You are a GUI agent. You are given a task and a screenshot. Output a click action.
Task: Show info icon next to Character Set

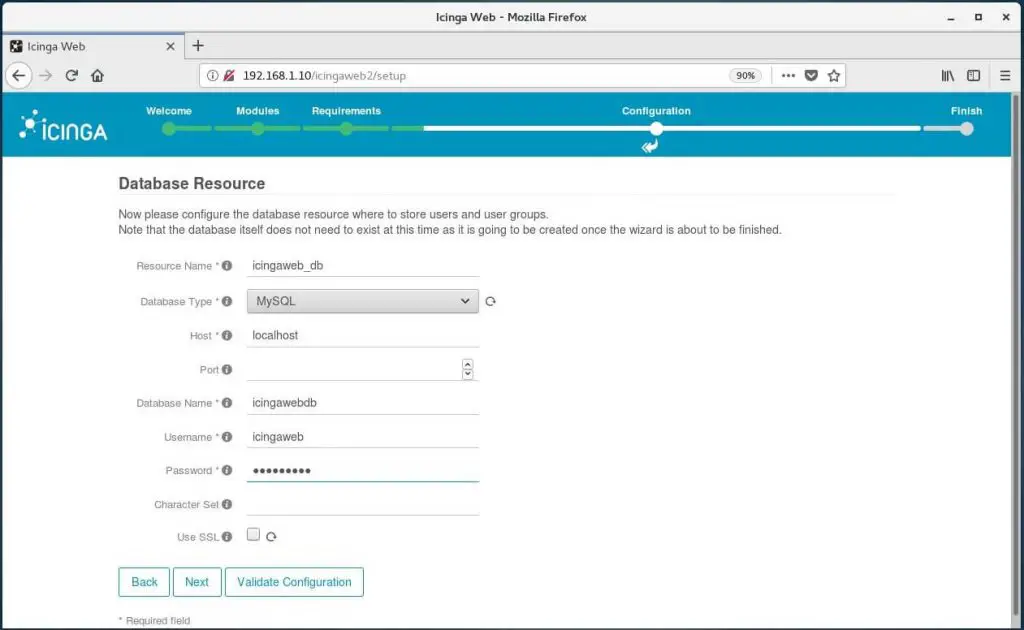point(227,504)
